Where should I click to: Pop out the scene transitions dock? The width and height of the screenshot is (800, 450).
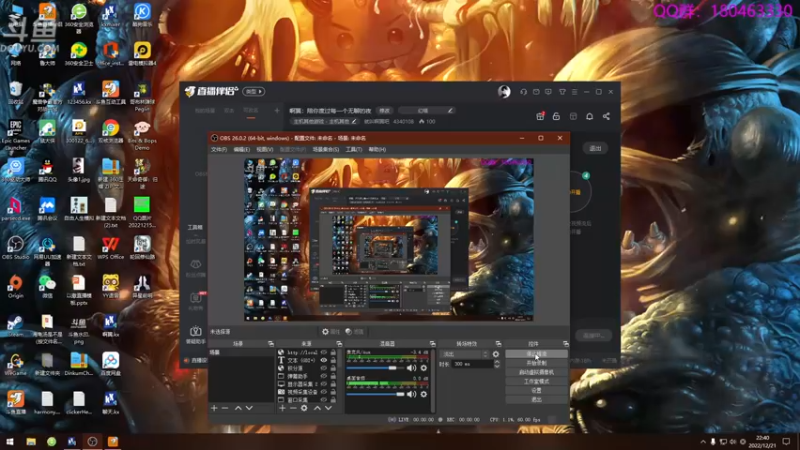[x=498, y=344]
